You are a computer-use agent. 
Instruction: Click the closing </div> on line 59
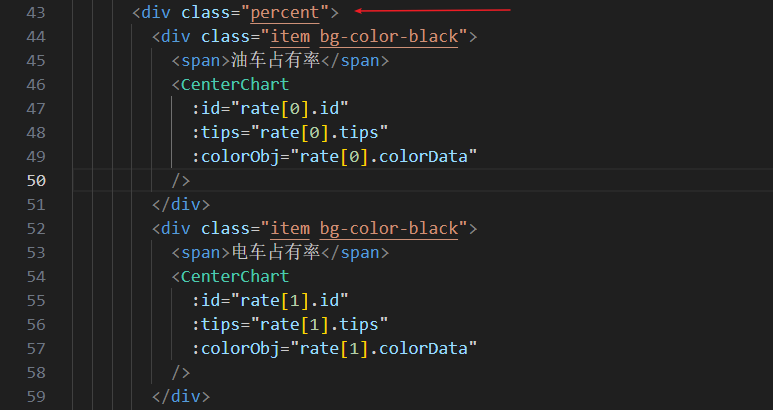click(181, 396)
